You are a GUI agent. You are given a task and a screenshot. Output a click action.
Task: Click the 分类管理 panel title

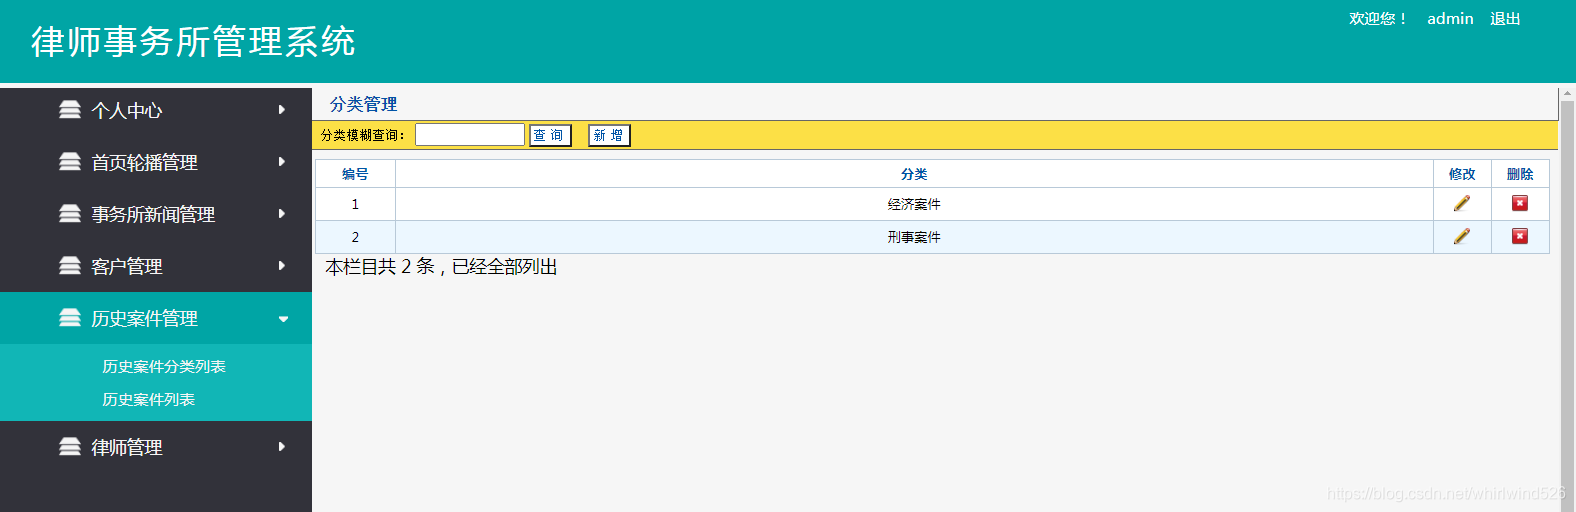pos(363,104)
